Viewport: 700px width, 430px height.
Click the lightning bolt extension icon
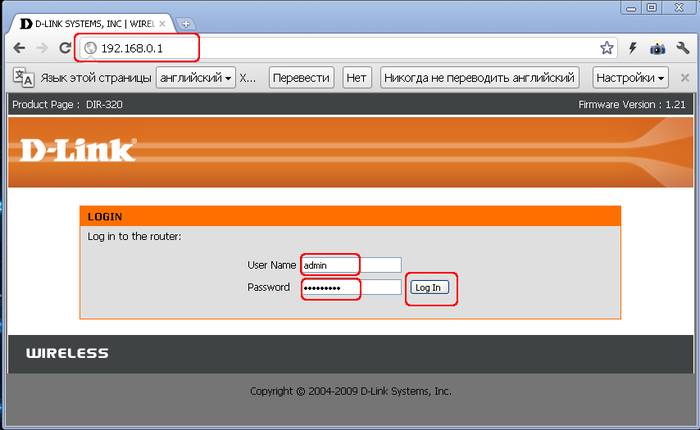pos(632,47)
